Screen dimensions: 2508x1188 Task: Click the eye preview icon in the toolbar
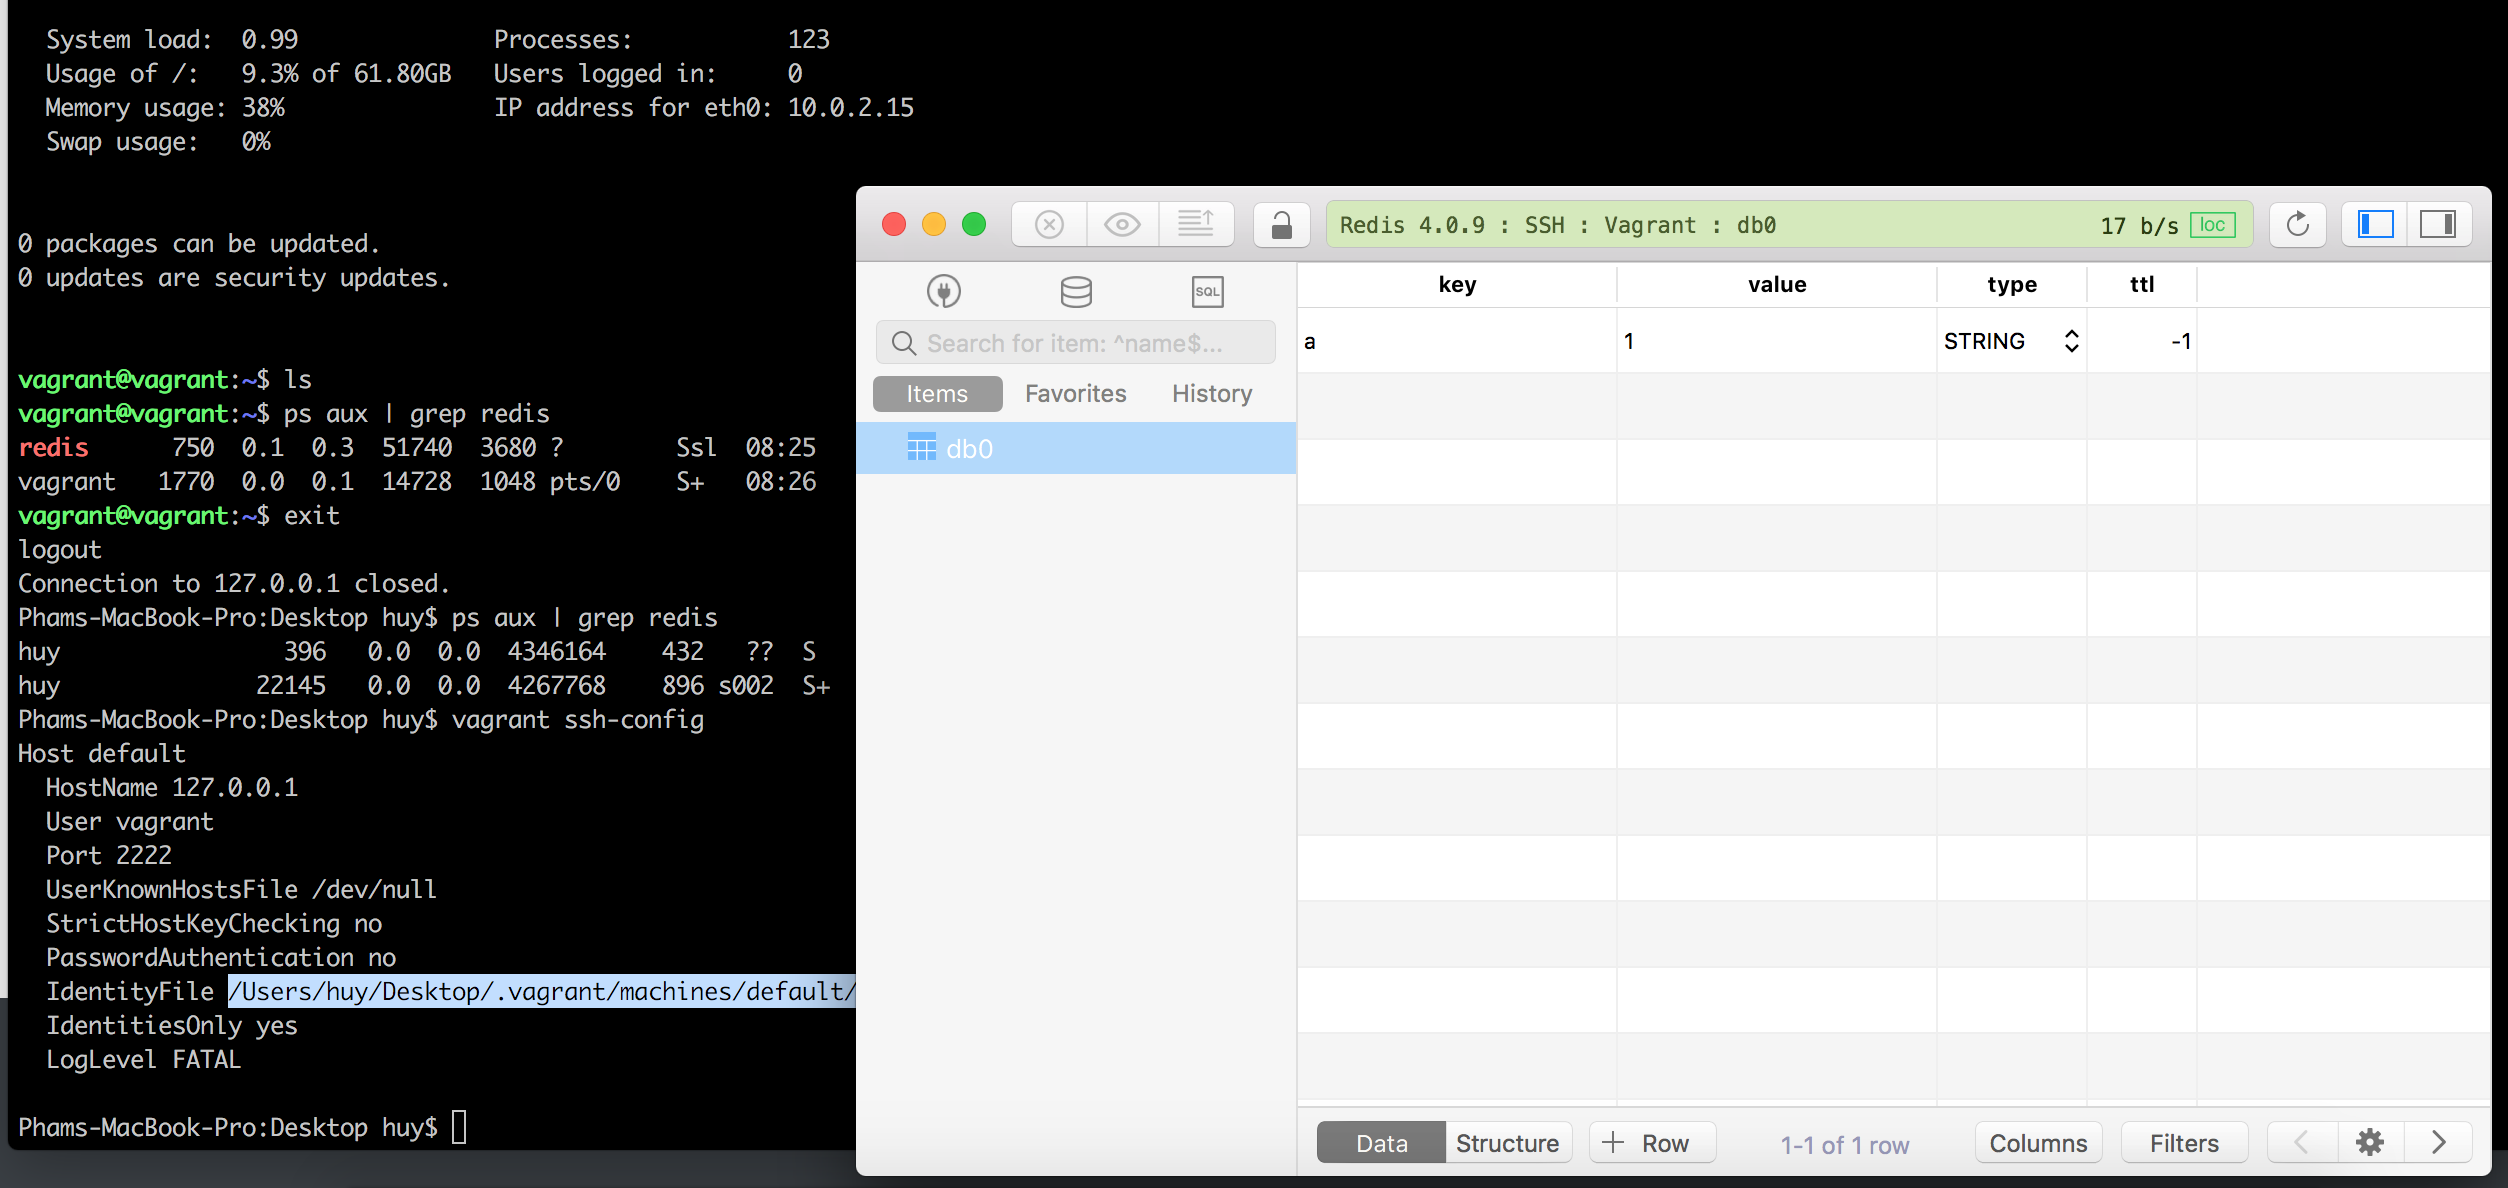coord(1122,223)
